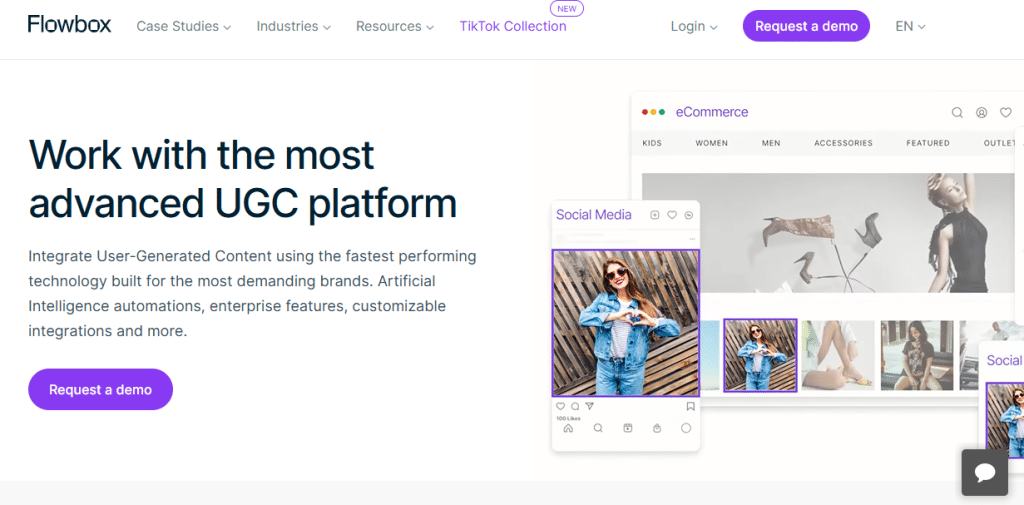
Task: Click the TikTok Collection link
Action: tap(513, 26)
